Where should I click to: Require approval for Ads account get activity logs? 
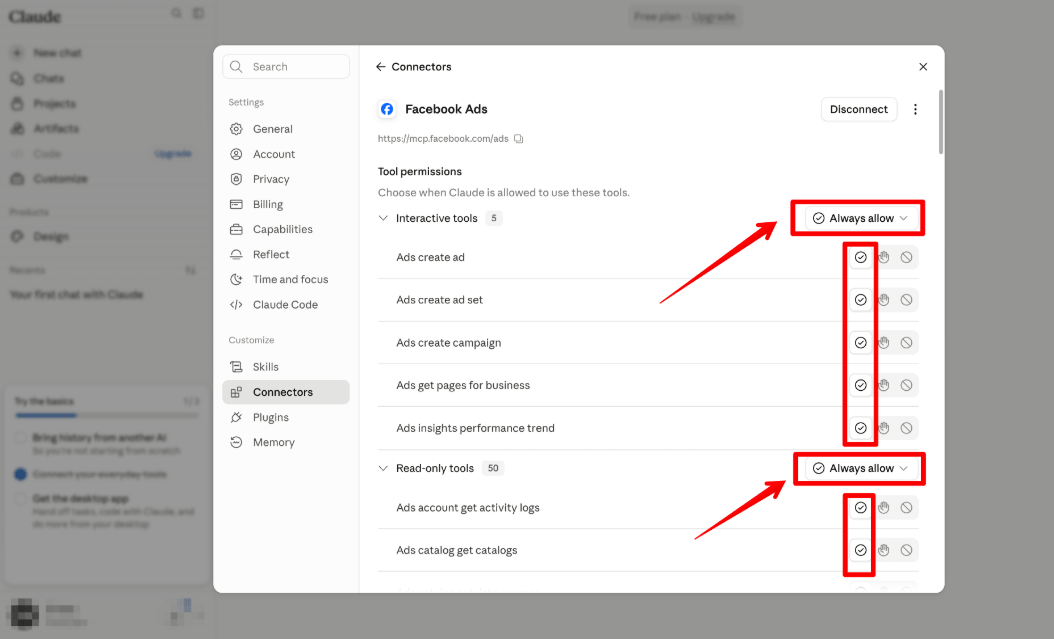point(884,508)
